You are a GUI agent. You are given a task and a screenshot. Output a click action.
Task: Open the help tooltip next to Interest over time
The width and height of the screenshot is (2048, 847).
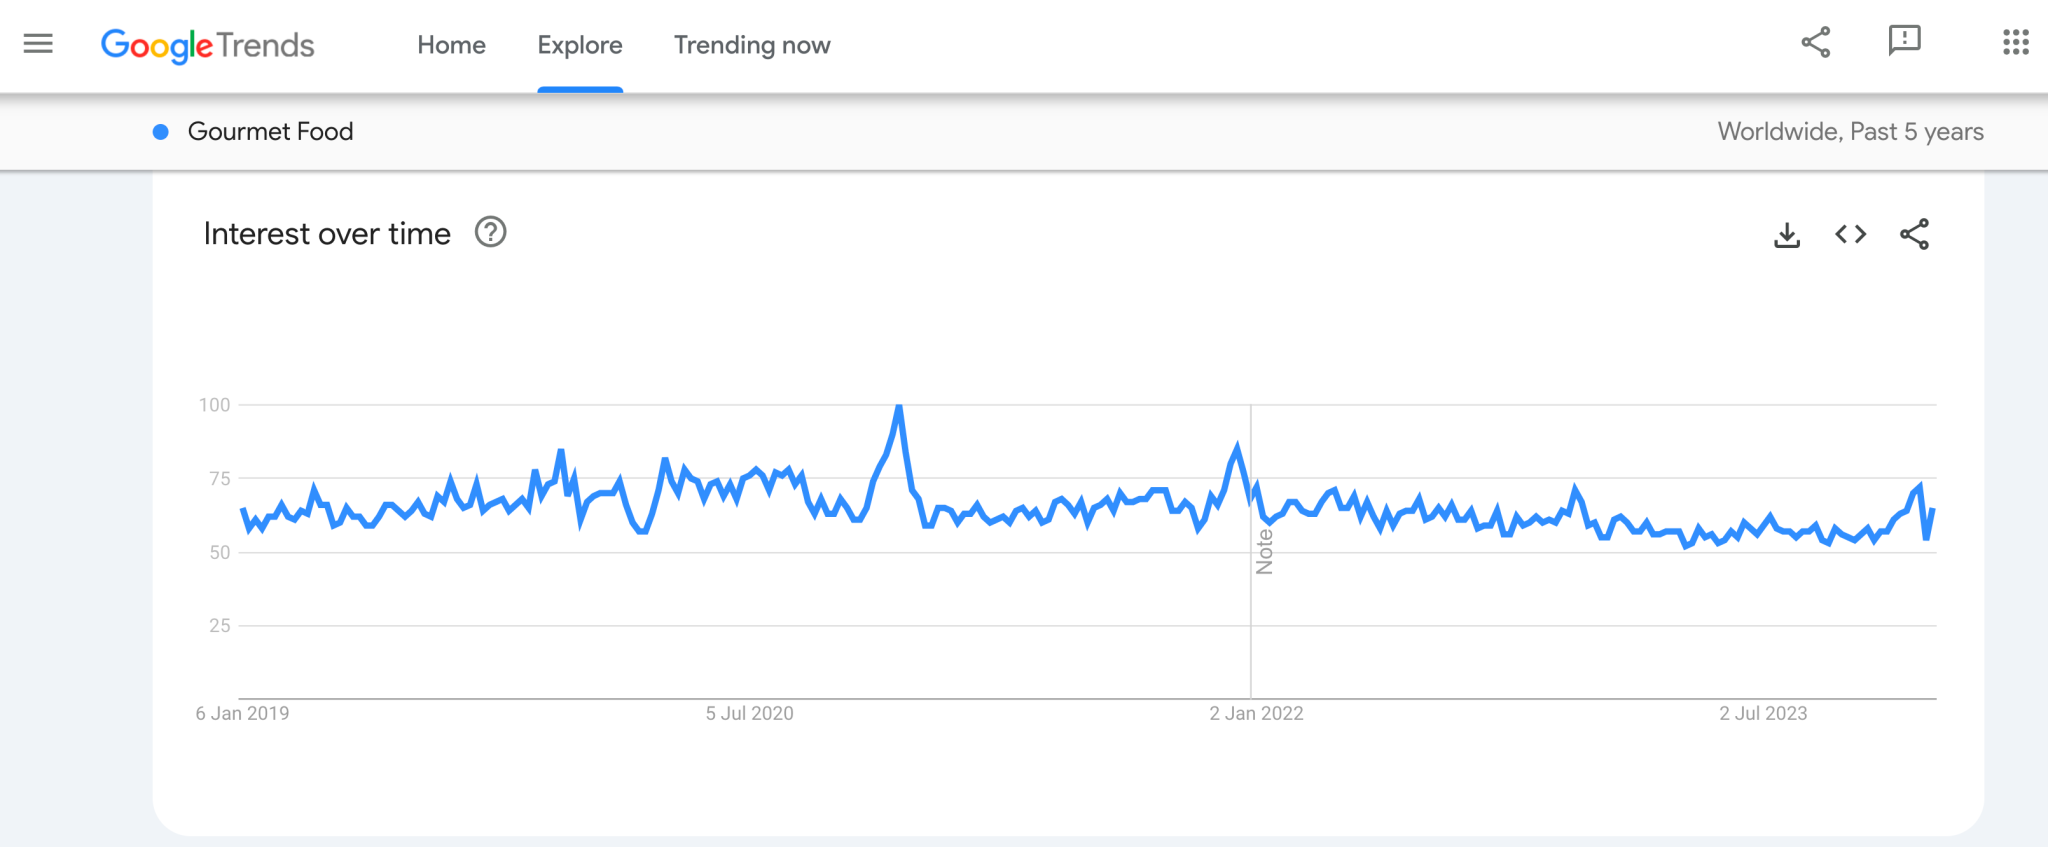tap(489, 232)
